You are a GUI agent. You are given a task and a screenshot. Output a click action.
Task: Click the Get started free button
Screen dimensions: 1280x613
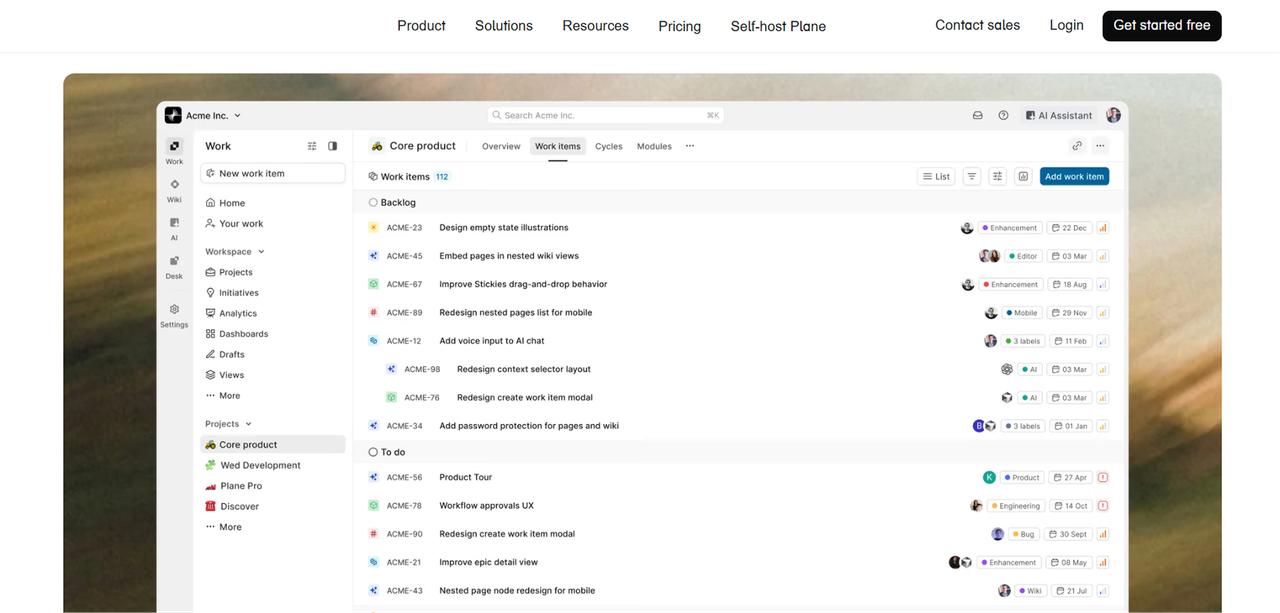click(x=1162, y=26)
